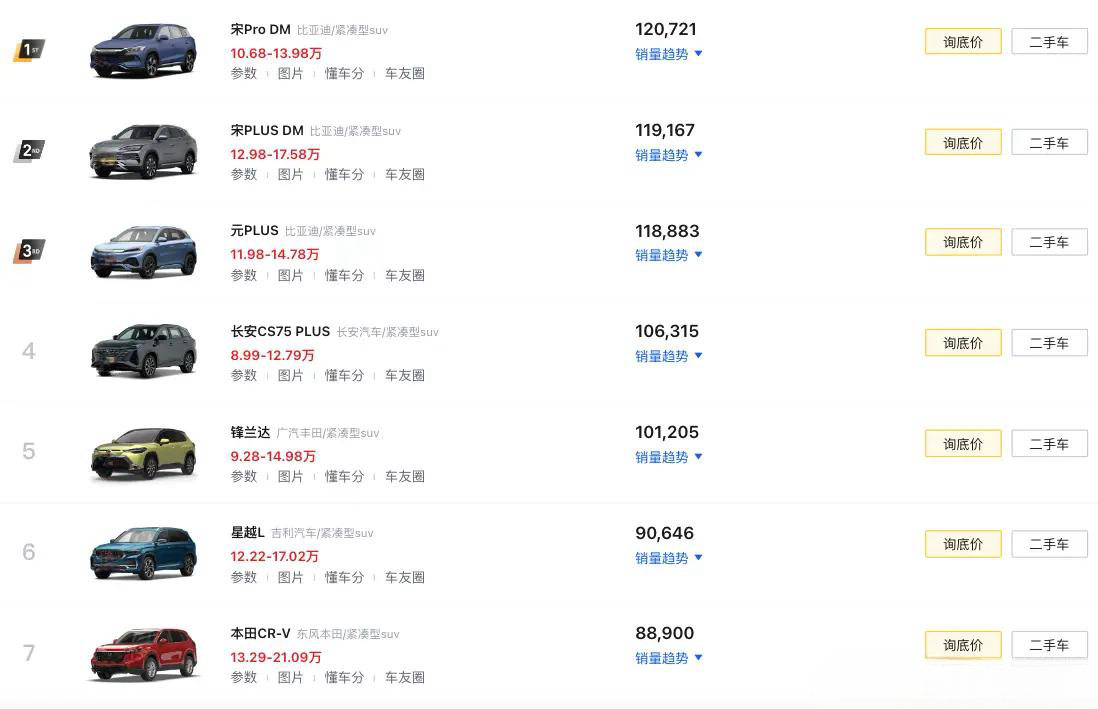Expand 销量趋势 for 宋Pro DM
This screenshot has width=1098, height=709.
click(x=668, y=54)
